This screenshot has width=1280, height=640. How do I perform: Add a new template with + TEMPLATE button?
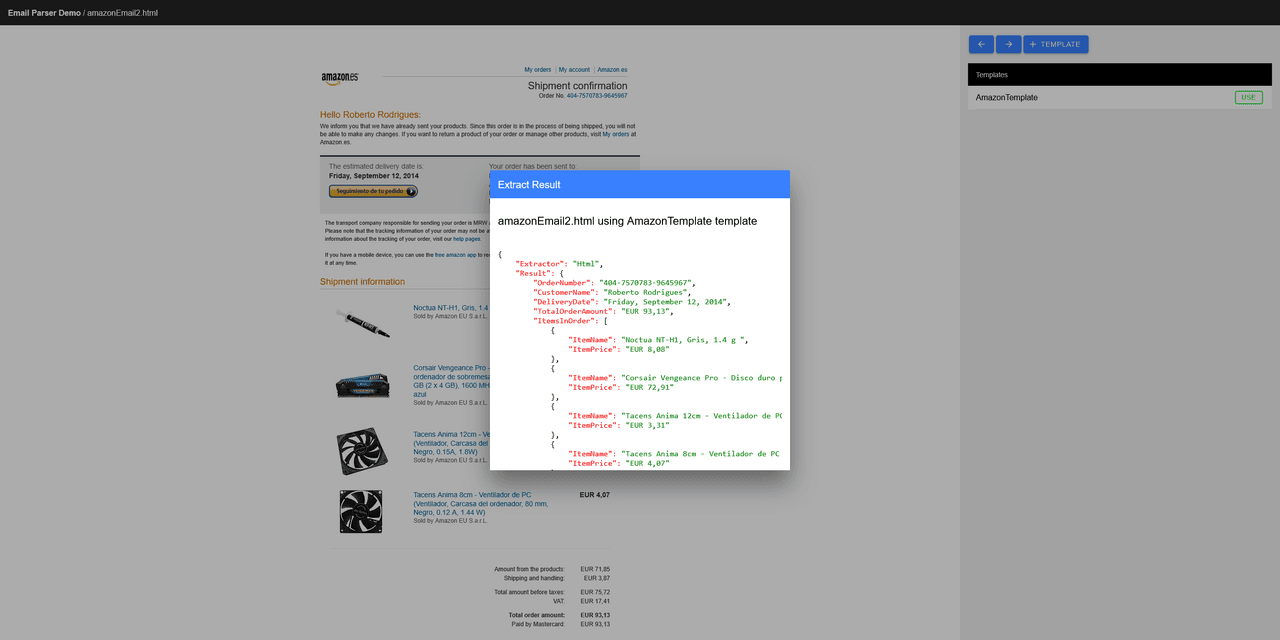pos(1055,44)
